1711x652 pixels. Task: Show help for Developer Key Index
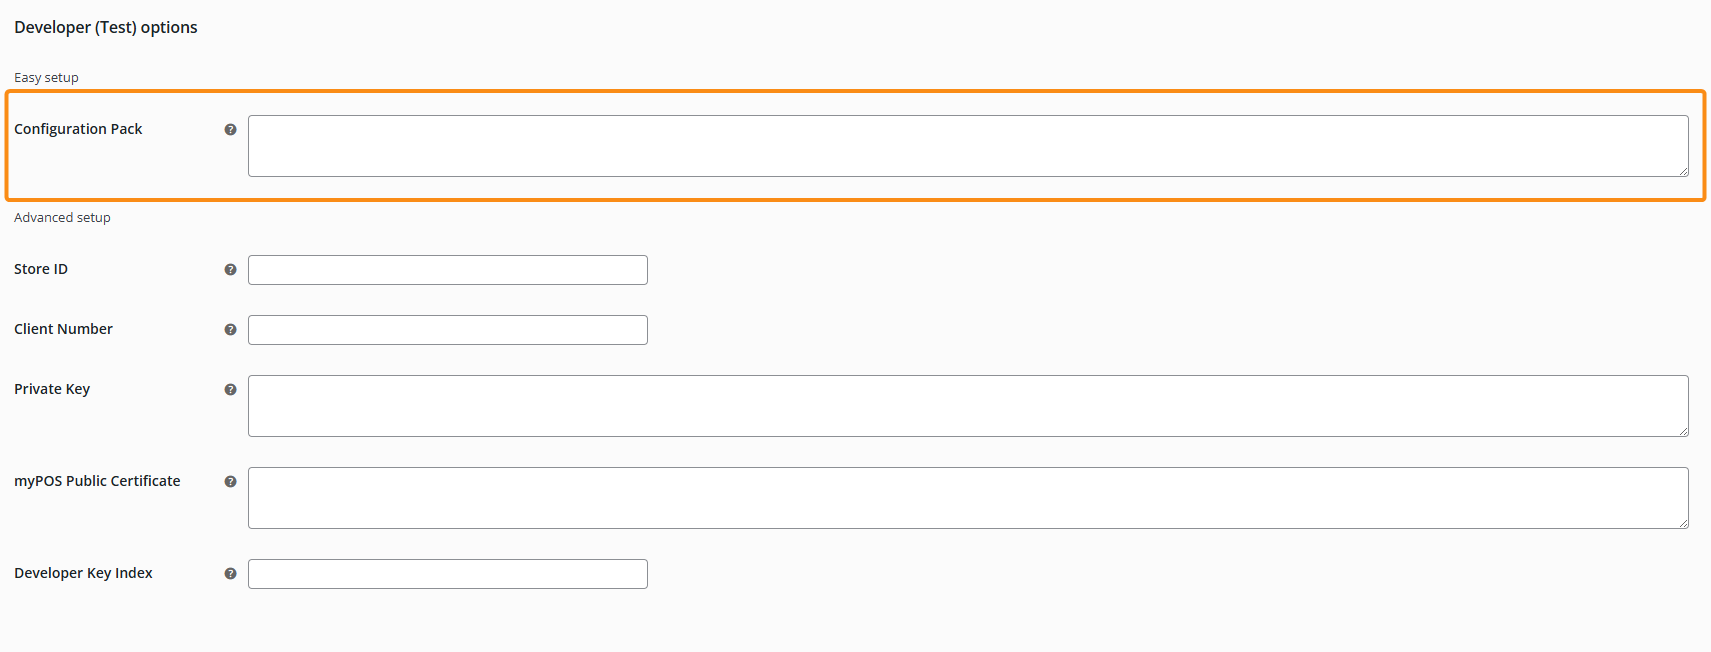click(230, 574)
